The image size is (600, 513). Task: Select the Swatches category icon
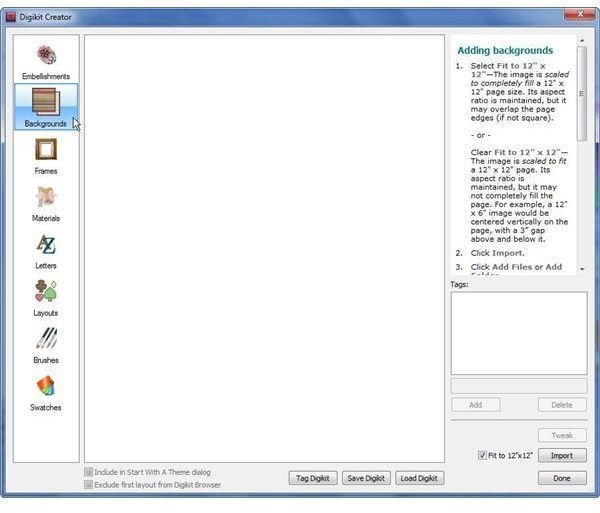point(46,393)
